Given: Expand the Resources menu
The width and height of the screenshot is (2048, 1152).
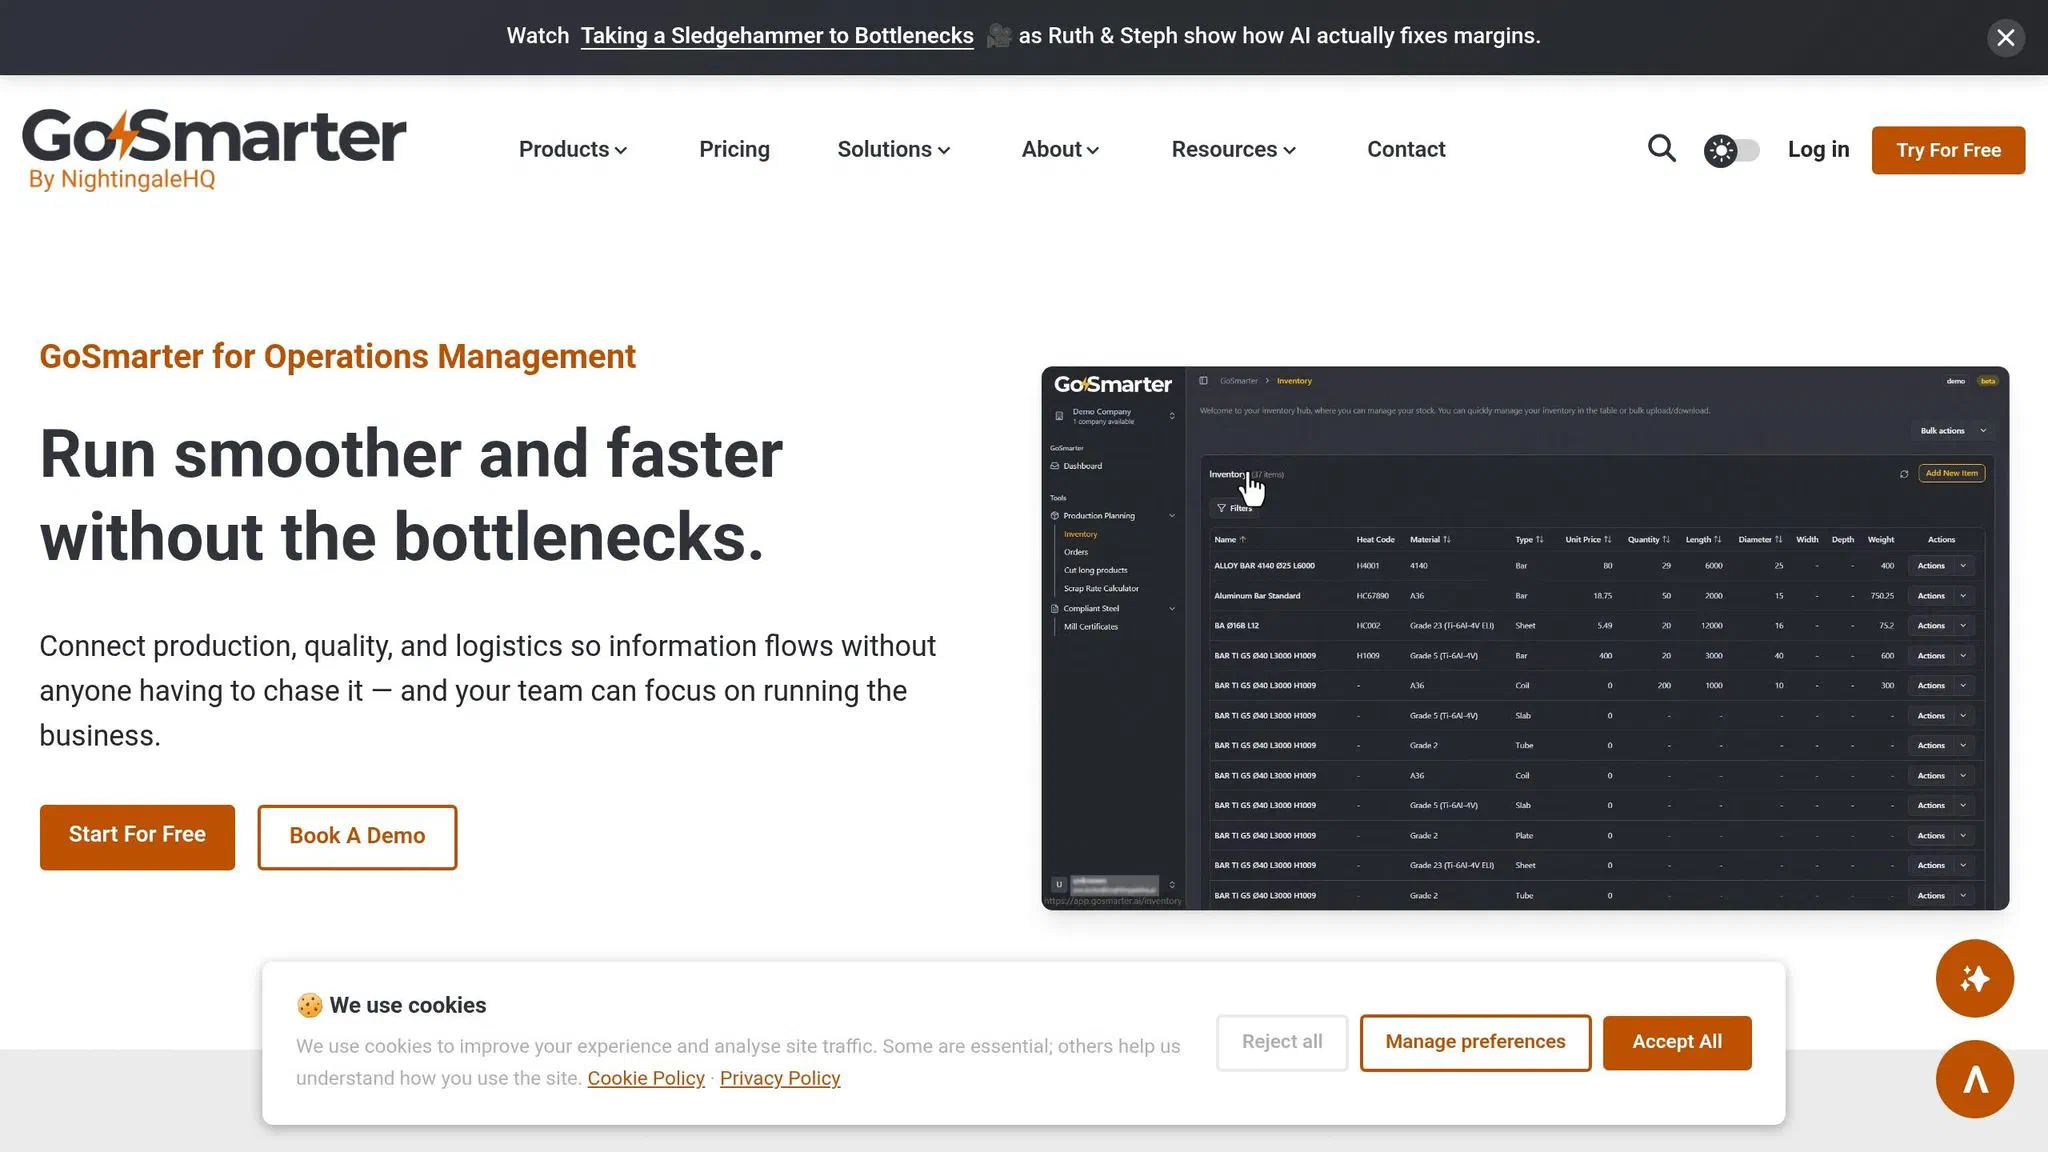Looking at the screenshot, I should 1233,149.
